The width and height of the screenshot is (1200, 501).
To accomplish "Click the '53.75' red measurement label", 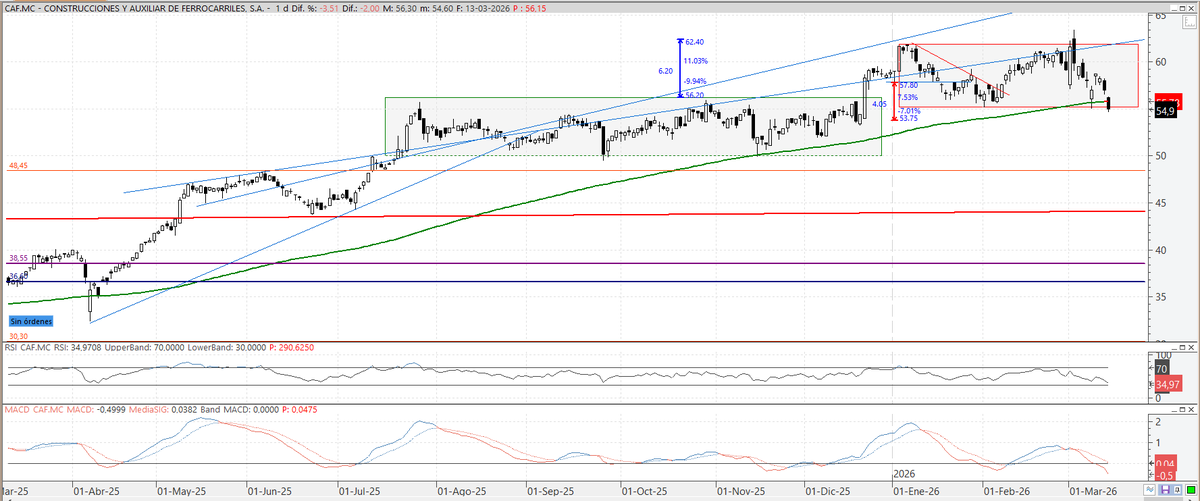I will tap(908, 118).
